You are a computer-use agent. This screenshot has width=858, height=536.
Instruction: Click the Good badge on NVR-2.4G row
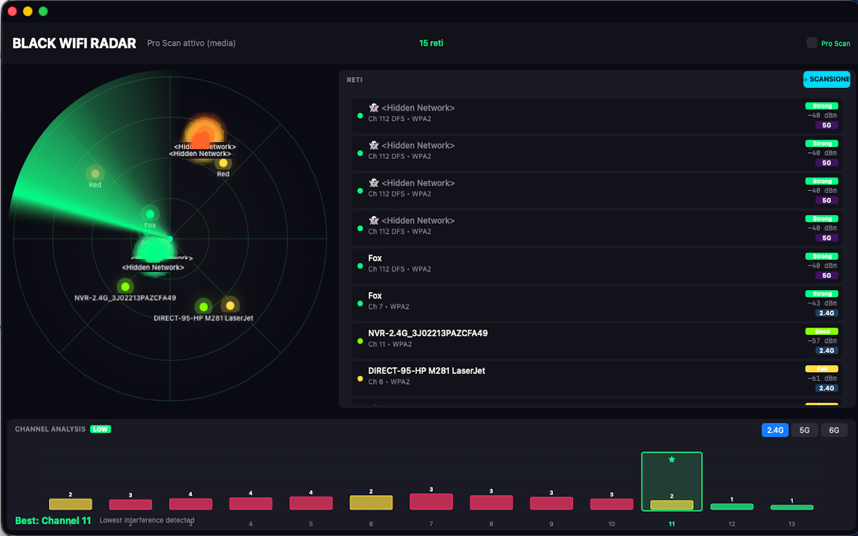[821, 331]
